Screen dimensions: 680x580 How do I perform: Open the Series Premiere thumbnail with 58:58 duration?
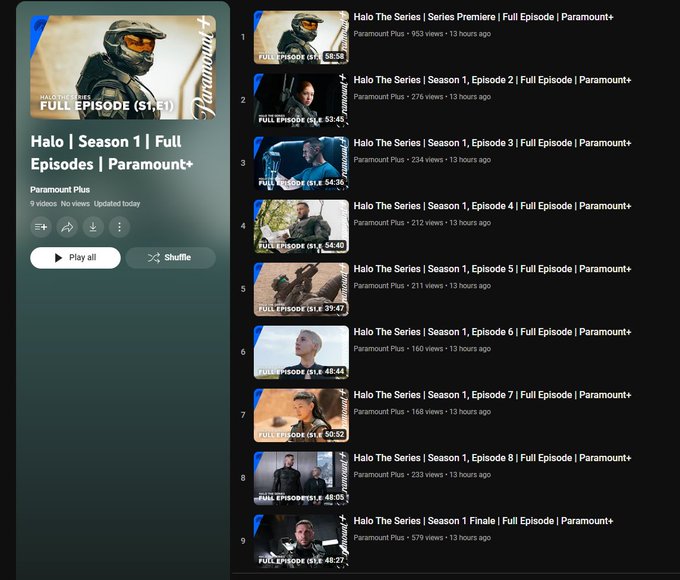pyautogui.click(x=301, y=37)
